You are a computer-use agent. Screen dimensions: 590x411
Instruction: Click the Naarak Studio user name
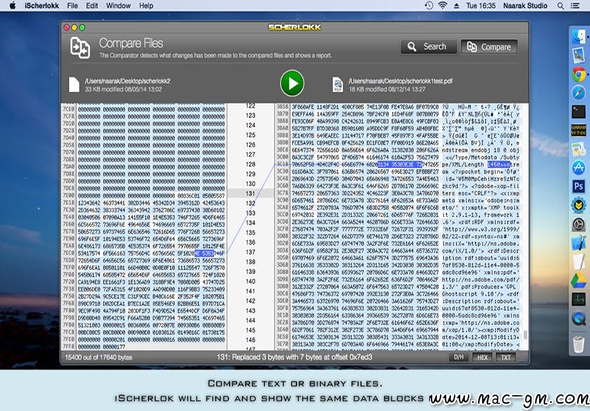point(525,6)
